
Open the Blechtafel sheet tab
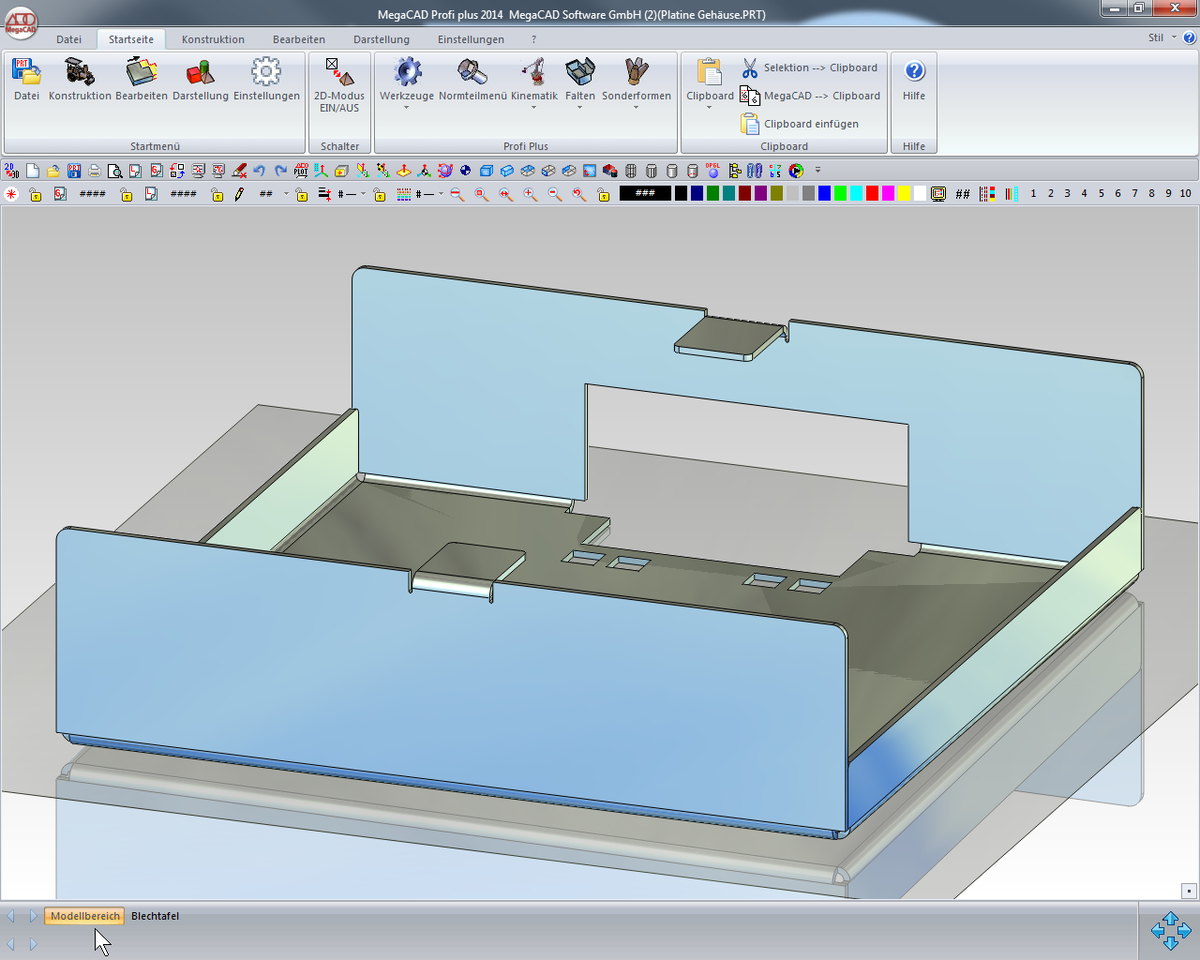point(155,916)
